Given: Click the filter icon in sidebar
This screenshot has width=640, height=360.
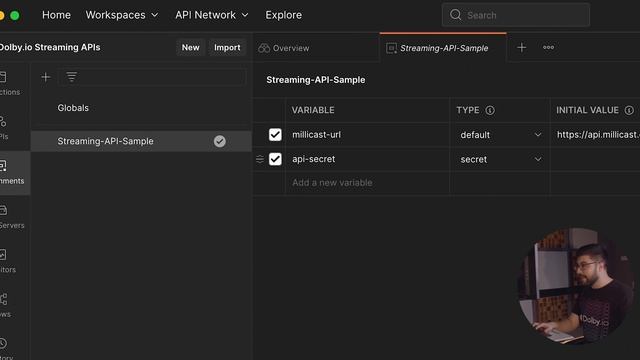Looking at the screenshot, I should [x=71, y=77].
